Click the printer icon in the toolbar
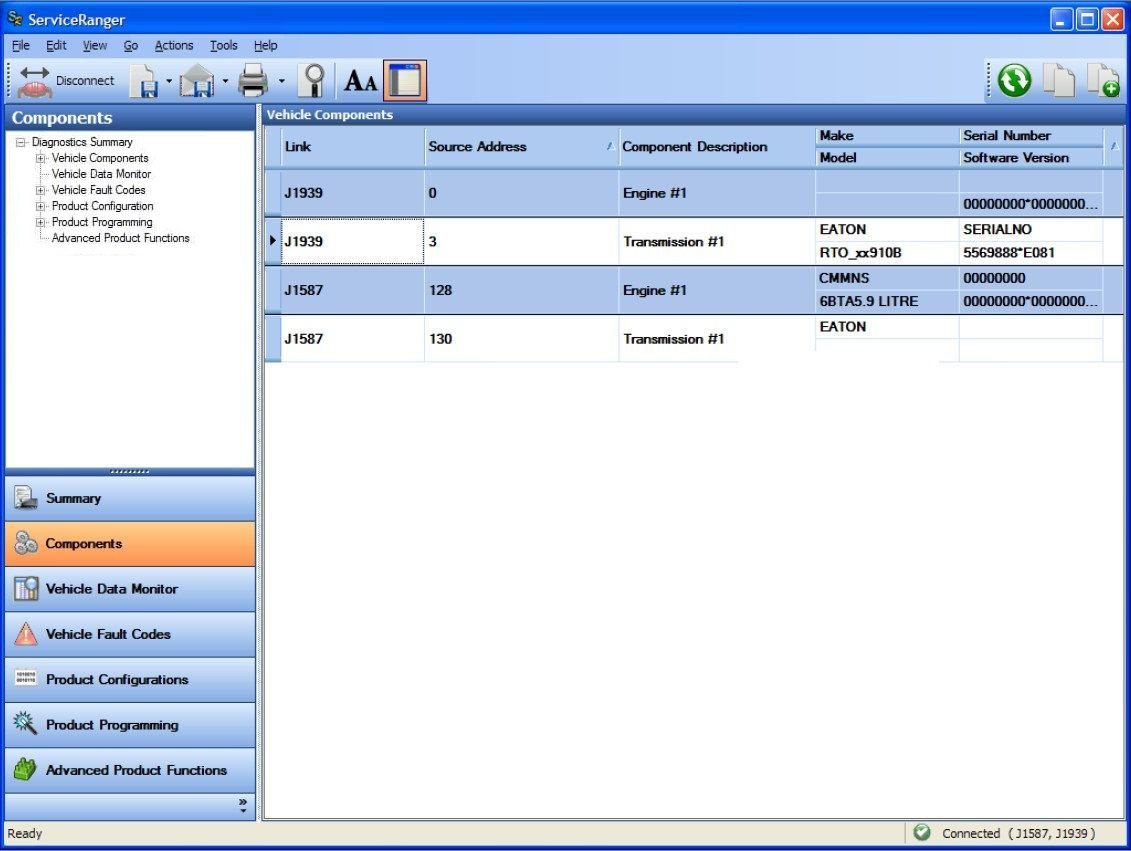1131x851 pixels. 253,81
